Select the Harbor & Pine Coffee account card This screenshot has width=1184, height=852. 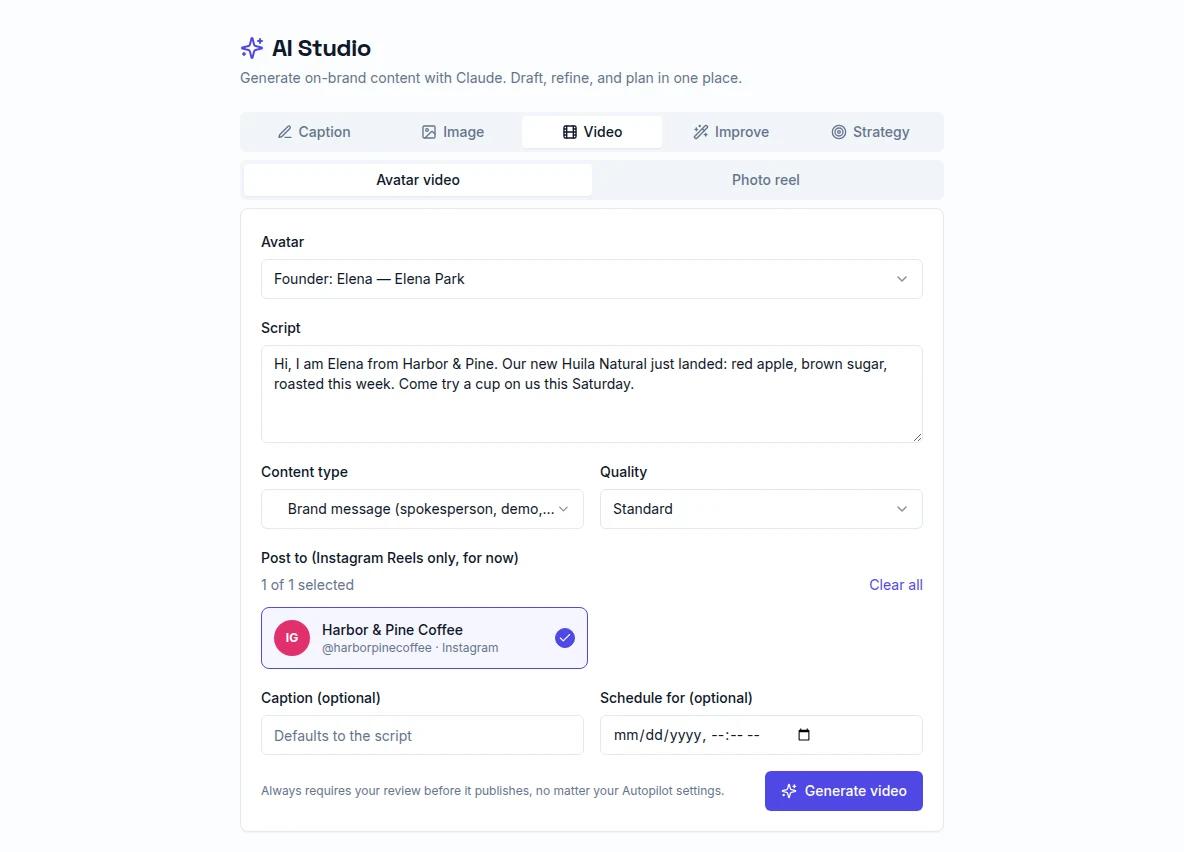coord(424,638)
